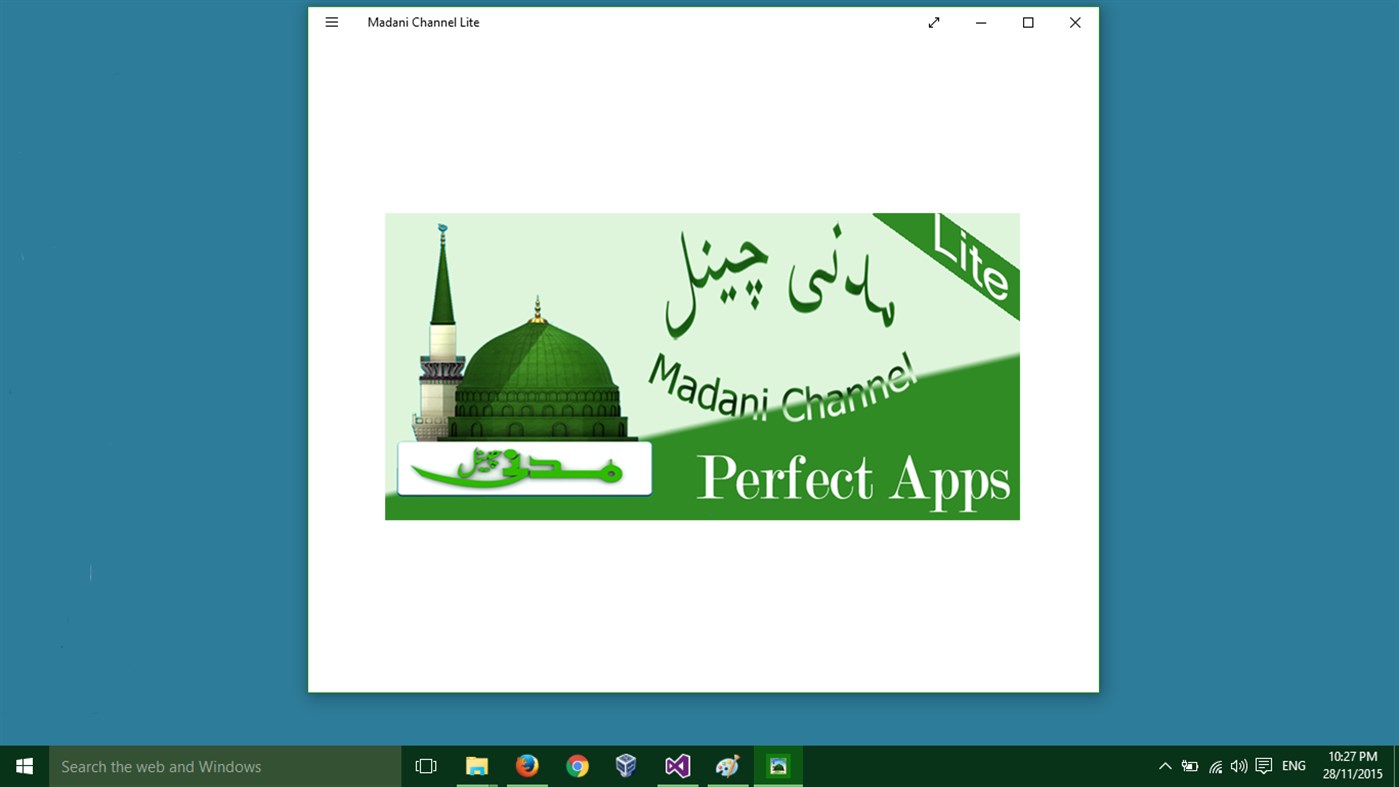This screenshot has height=787, width=1399.
Task: Open the Windows Start menu
Action: point(24,765)
